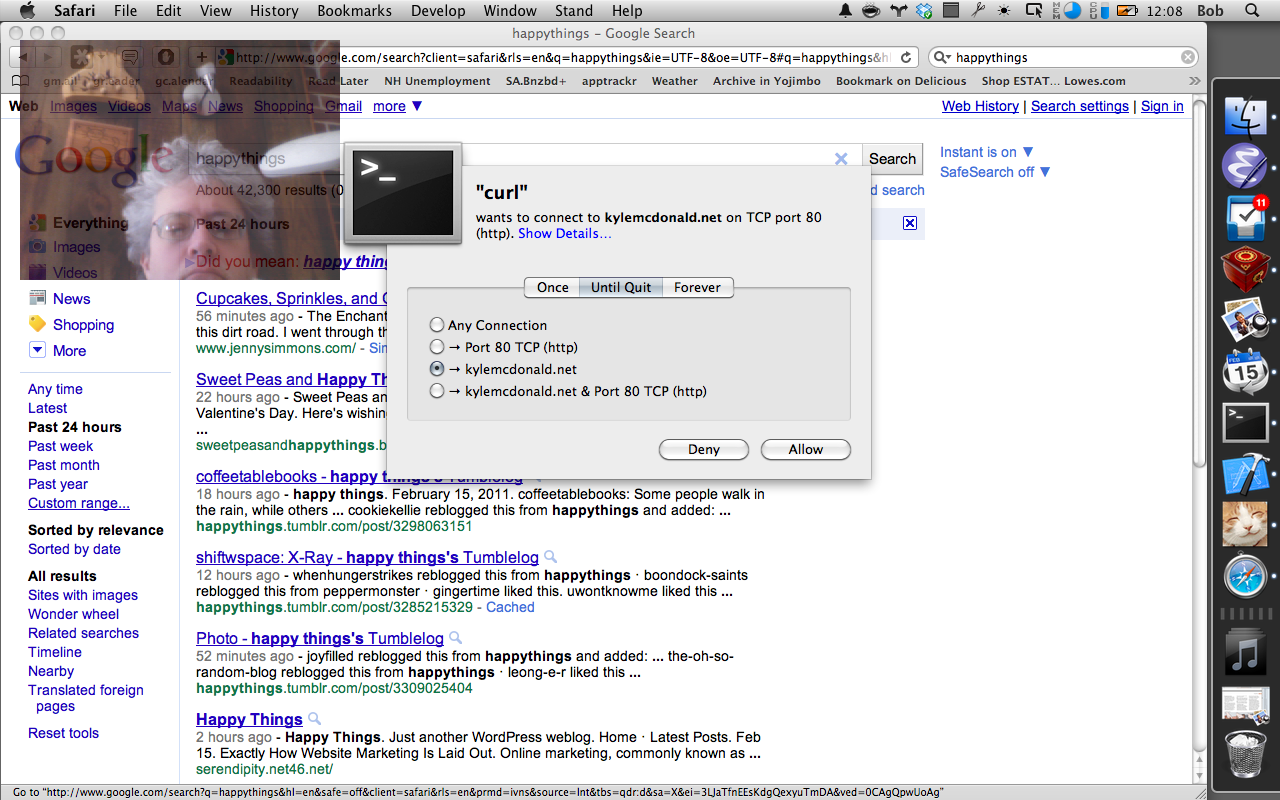
Task: Select "Port 80 TCP (http)" radio option
Action: [437, 347]
